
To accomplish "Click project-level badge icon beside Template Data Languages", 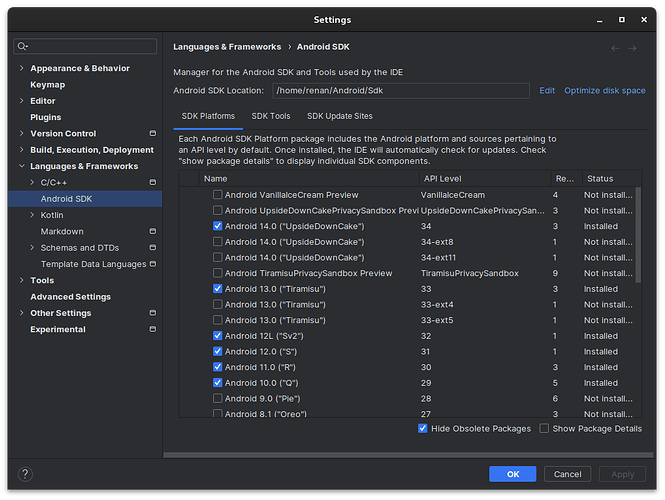I will tap(153, 264).
